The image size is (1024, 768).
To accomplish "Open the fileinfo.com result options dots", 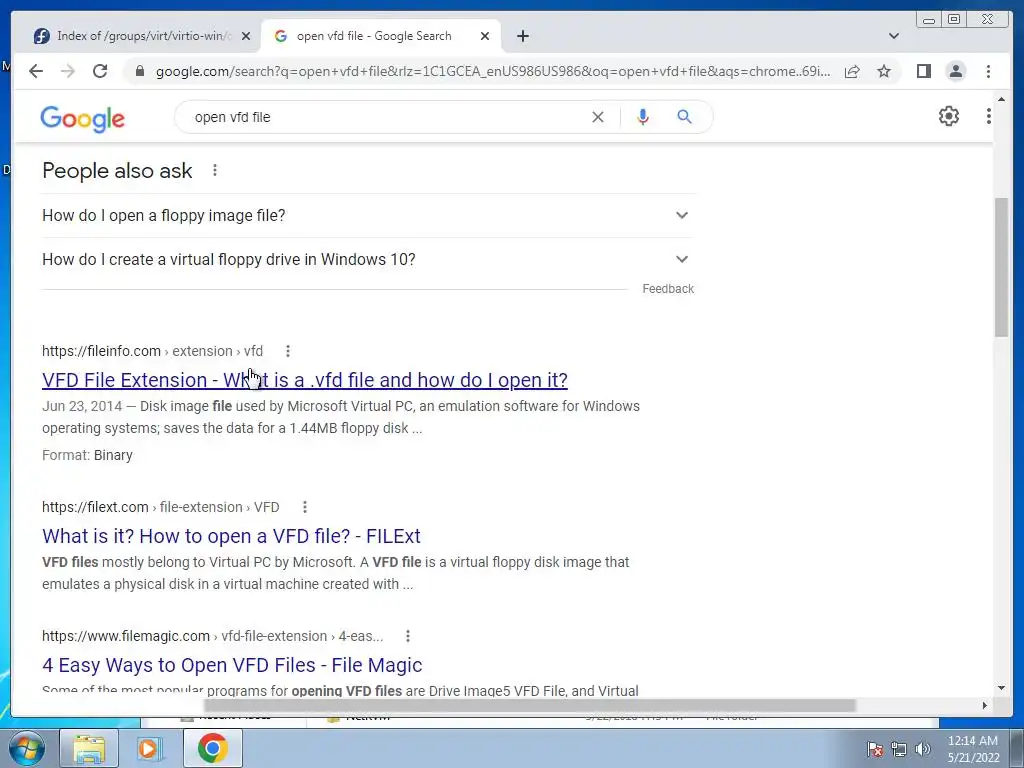I will coord(288,351).
